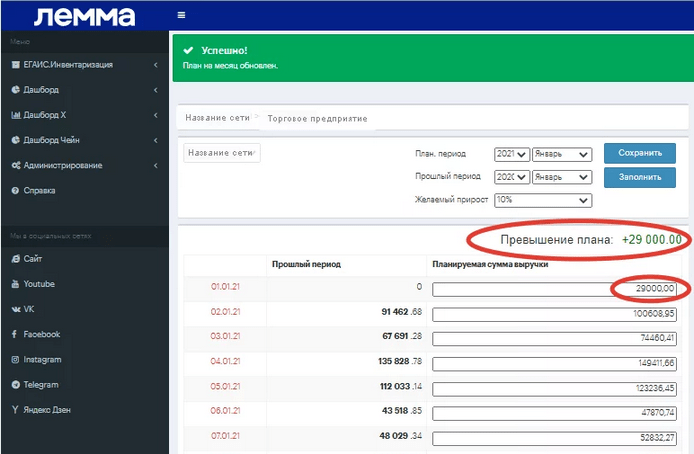Open plan period month dropdown Январь
694x454 pixels.
click(x=562, y=154)
